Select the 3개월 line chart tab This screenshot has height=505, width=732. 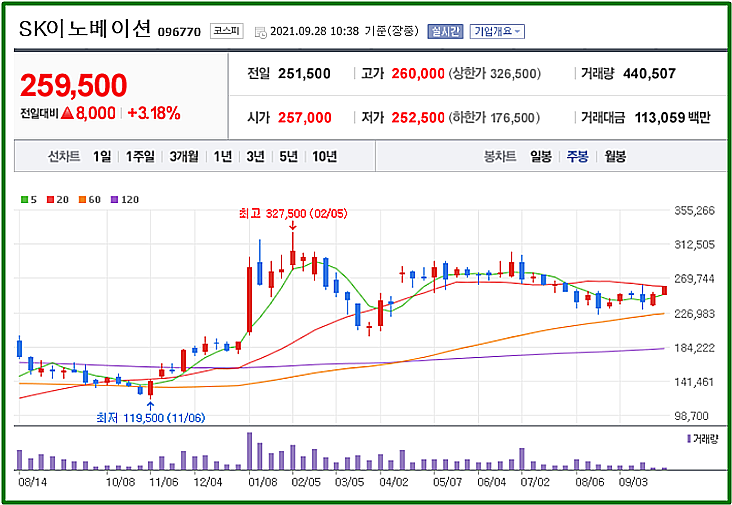coord(183,156)
